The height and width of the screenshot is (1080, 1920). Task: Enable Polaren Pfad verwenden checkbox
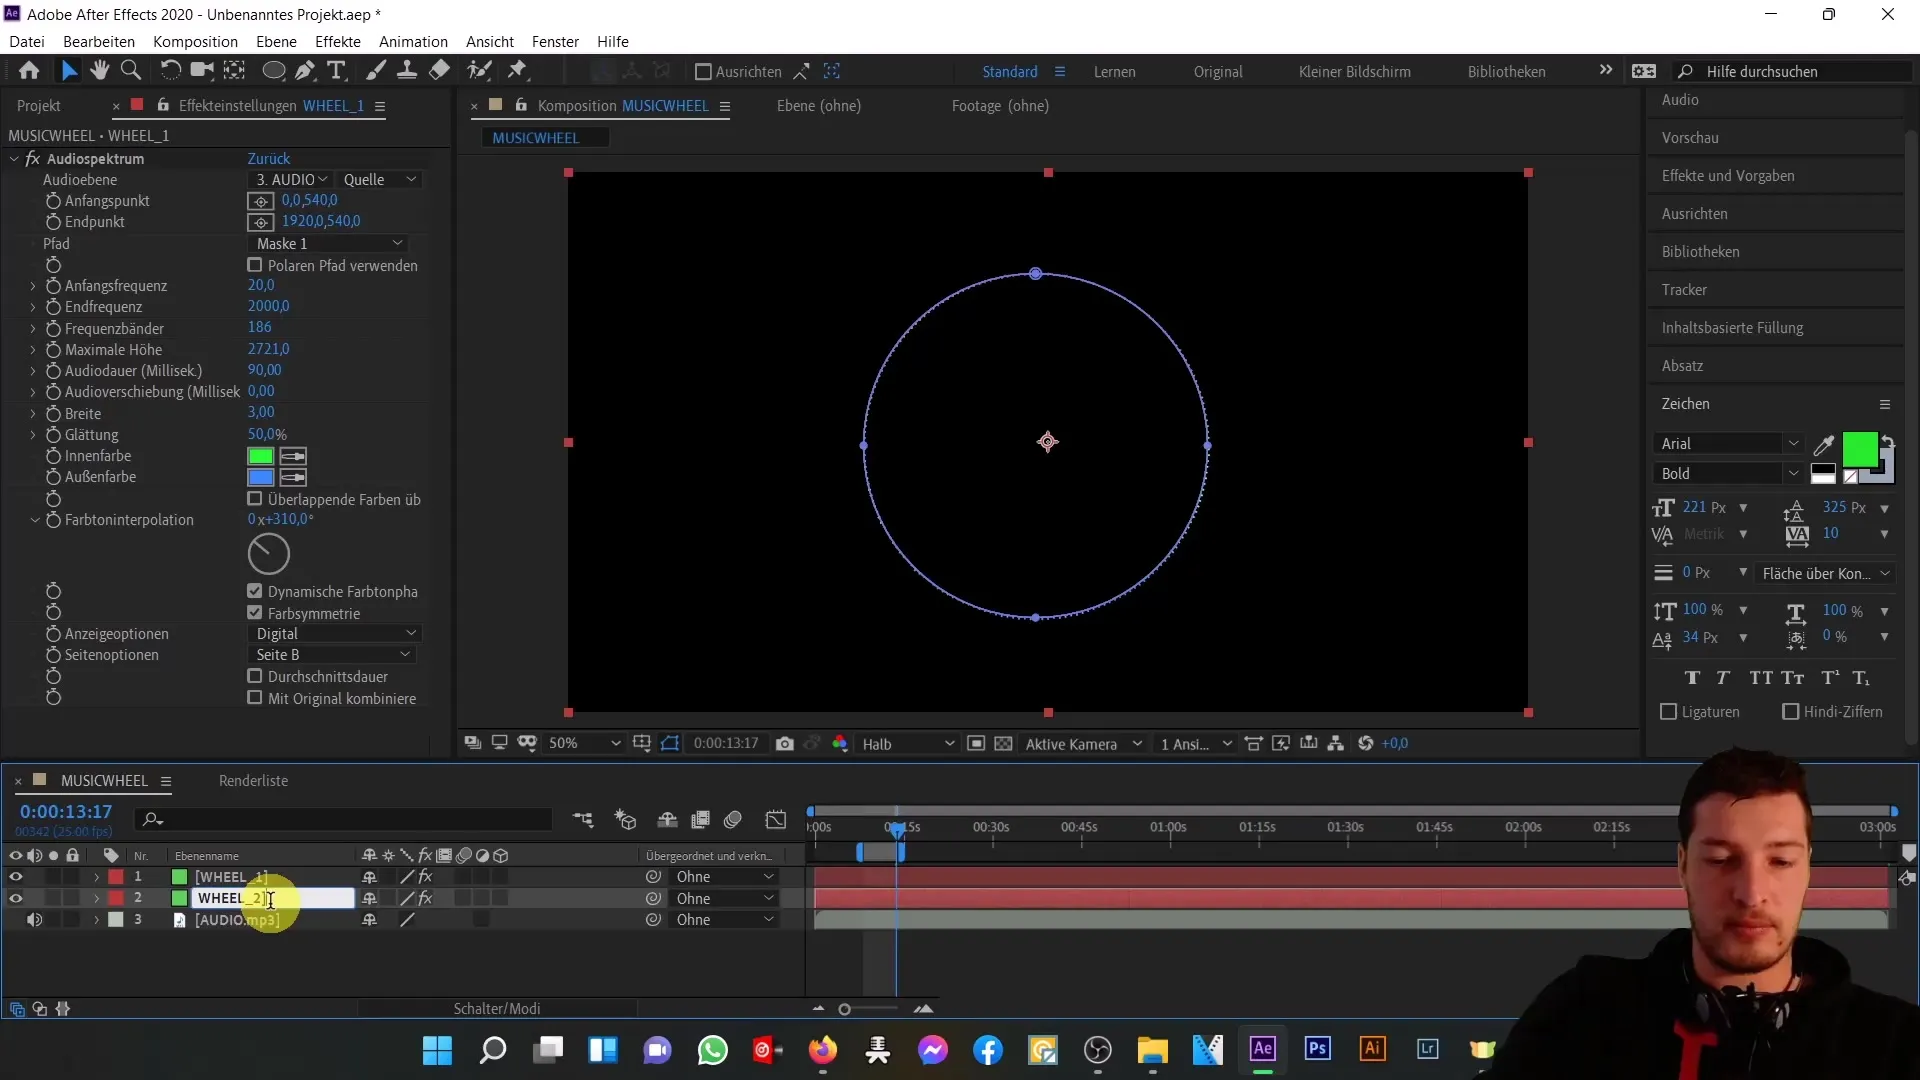point(255,265)
